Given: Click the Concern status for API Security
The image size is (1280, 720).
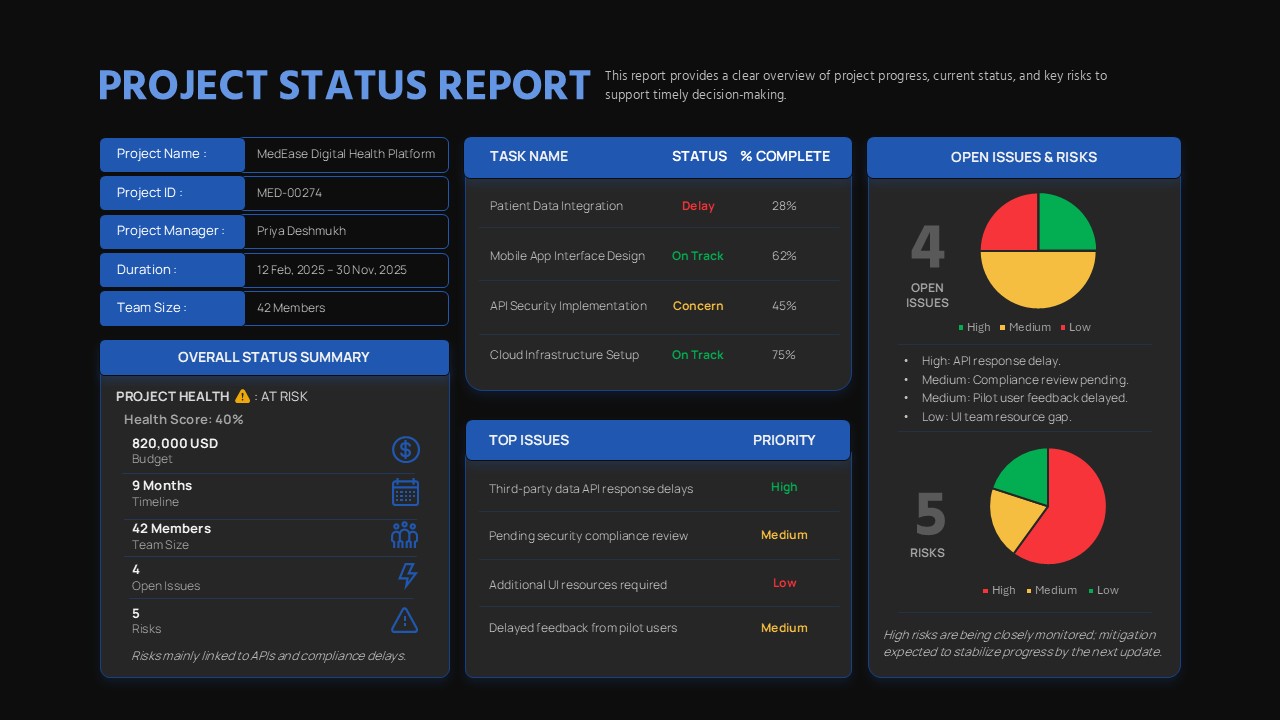Looking at the screenshot, I should [698, 306].
